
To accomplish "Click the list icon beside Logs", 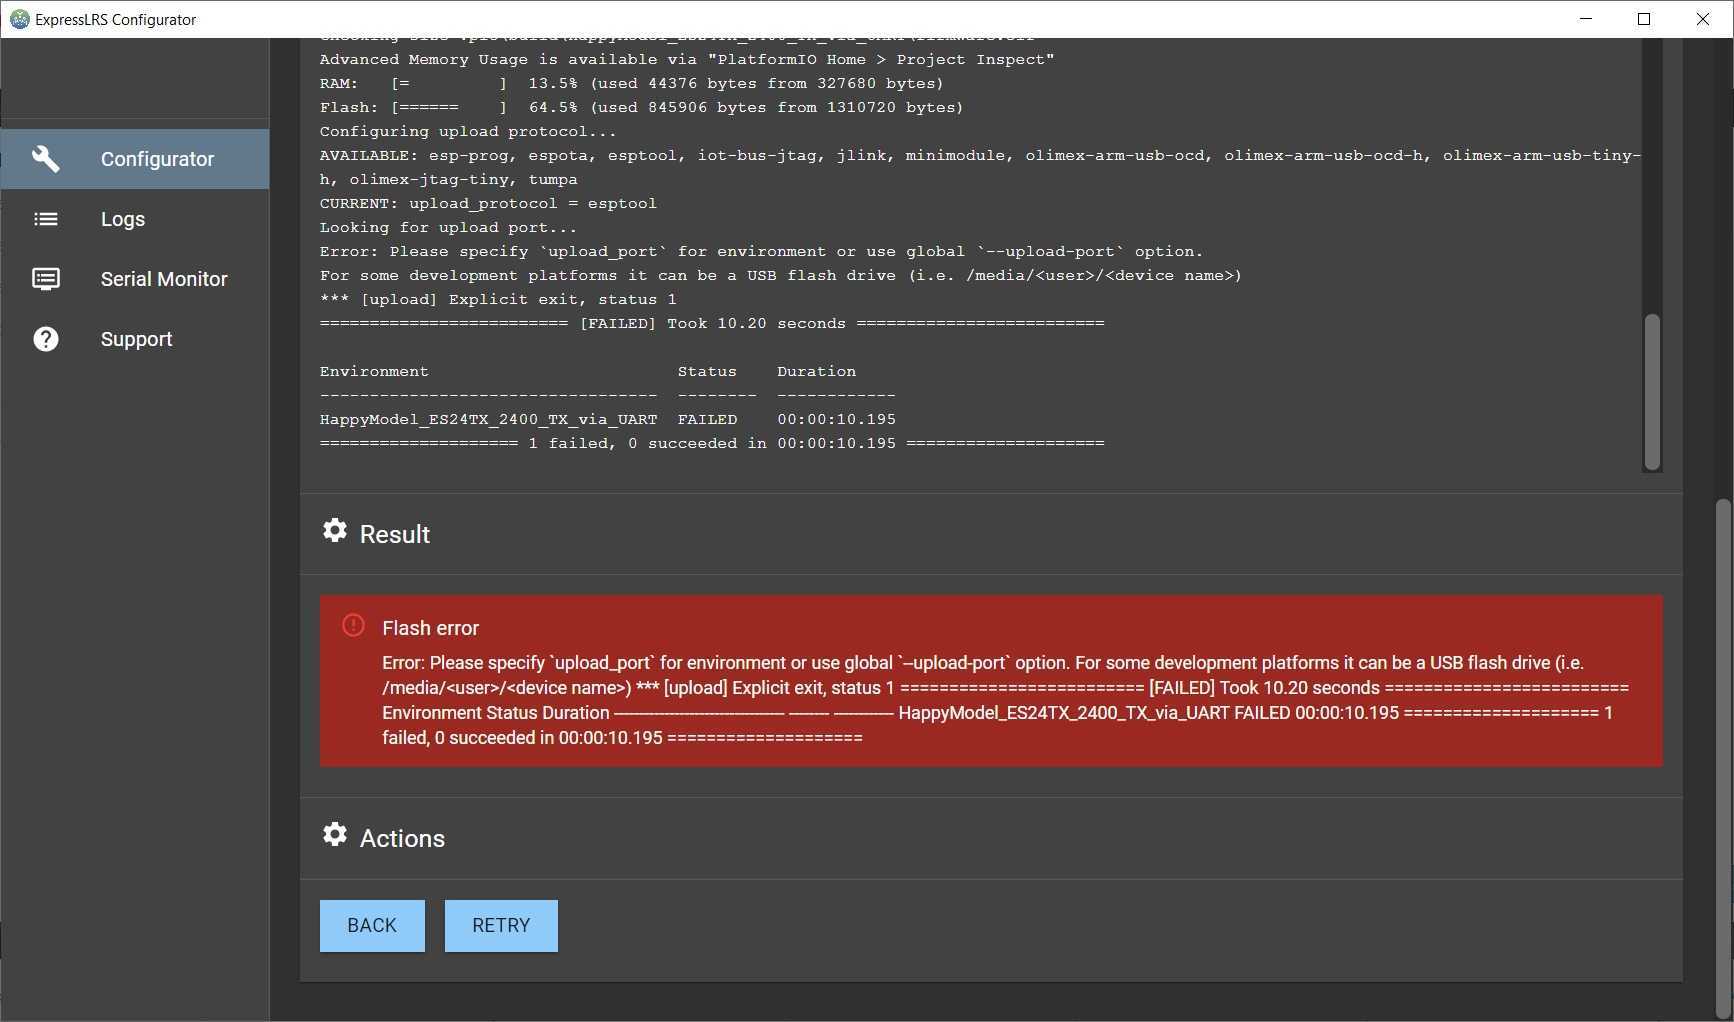I will [x=46, y=219].
